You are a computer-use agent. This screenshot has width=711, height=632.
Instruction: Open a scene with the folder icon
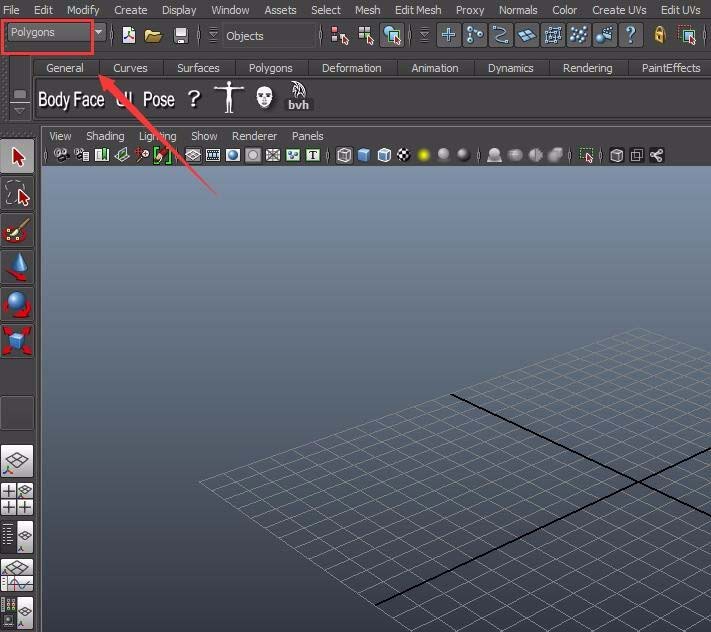click(154, 35)
